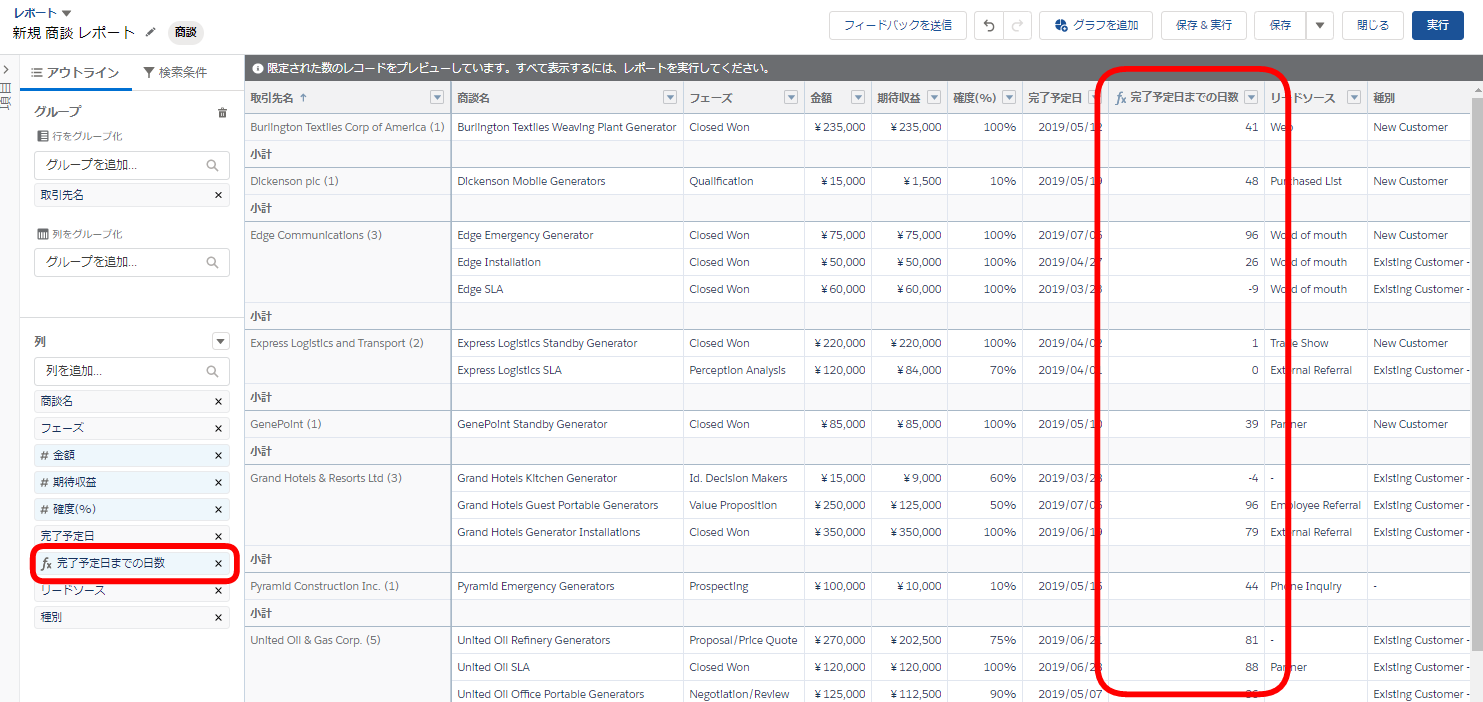
Task: Remove the 完了予定日までの日数 column pill via X
Action: point(218,563)
